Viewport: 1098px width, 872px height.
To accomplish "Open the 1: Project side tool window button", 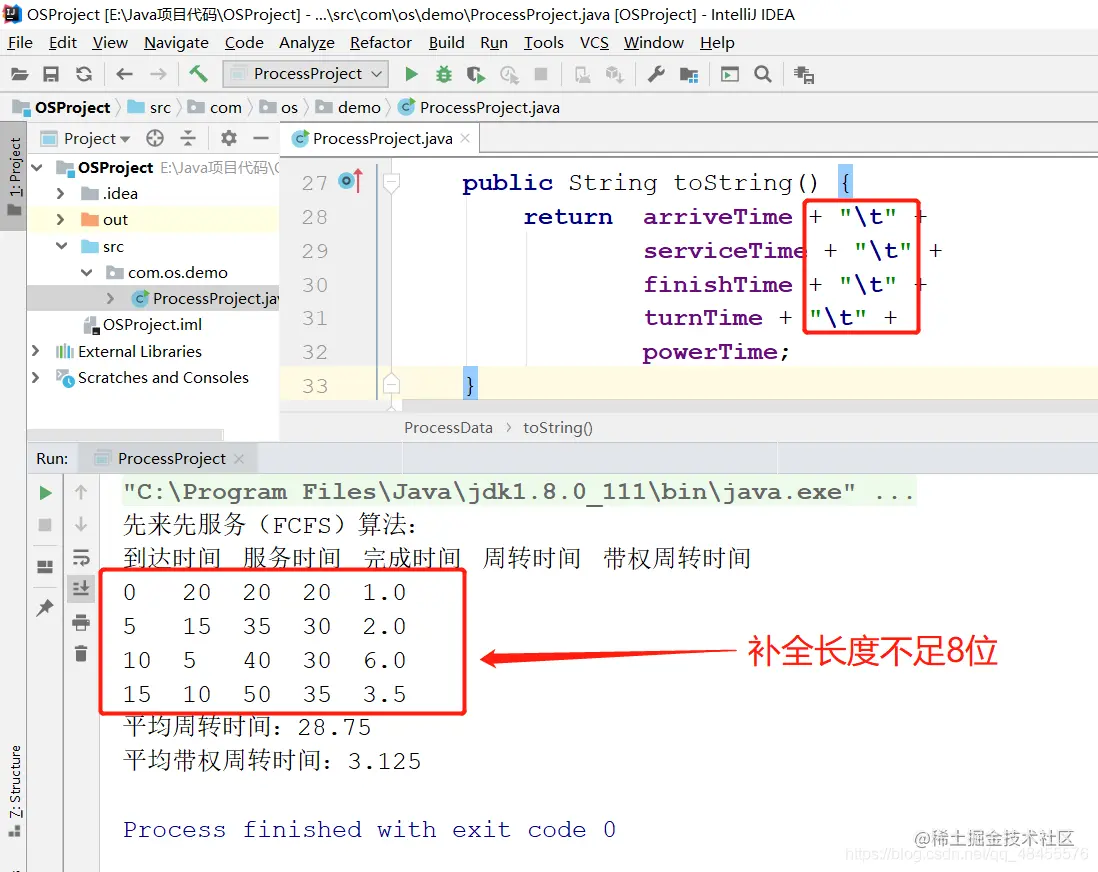I will tap(14, 176).
